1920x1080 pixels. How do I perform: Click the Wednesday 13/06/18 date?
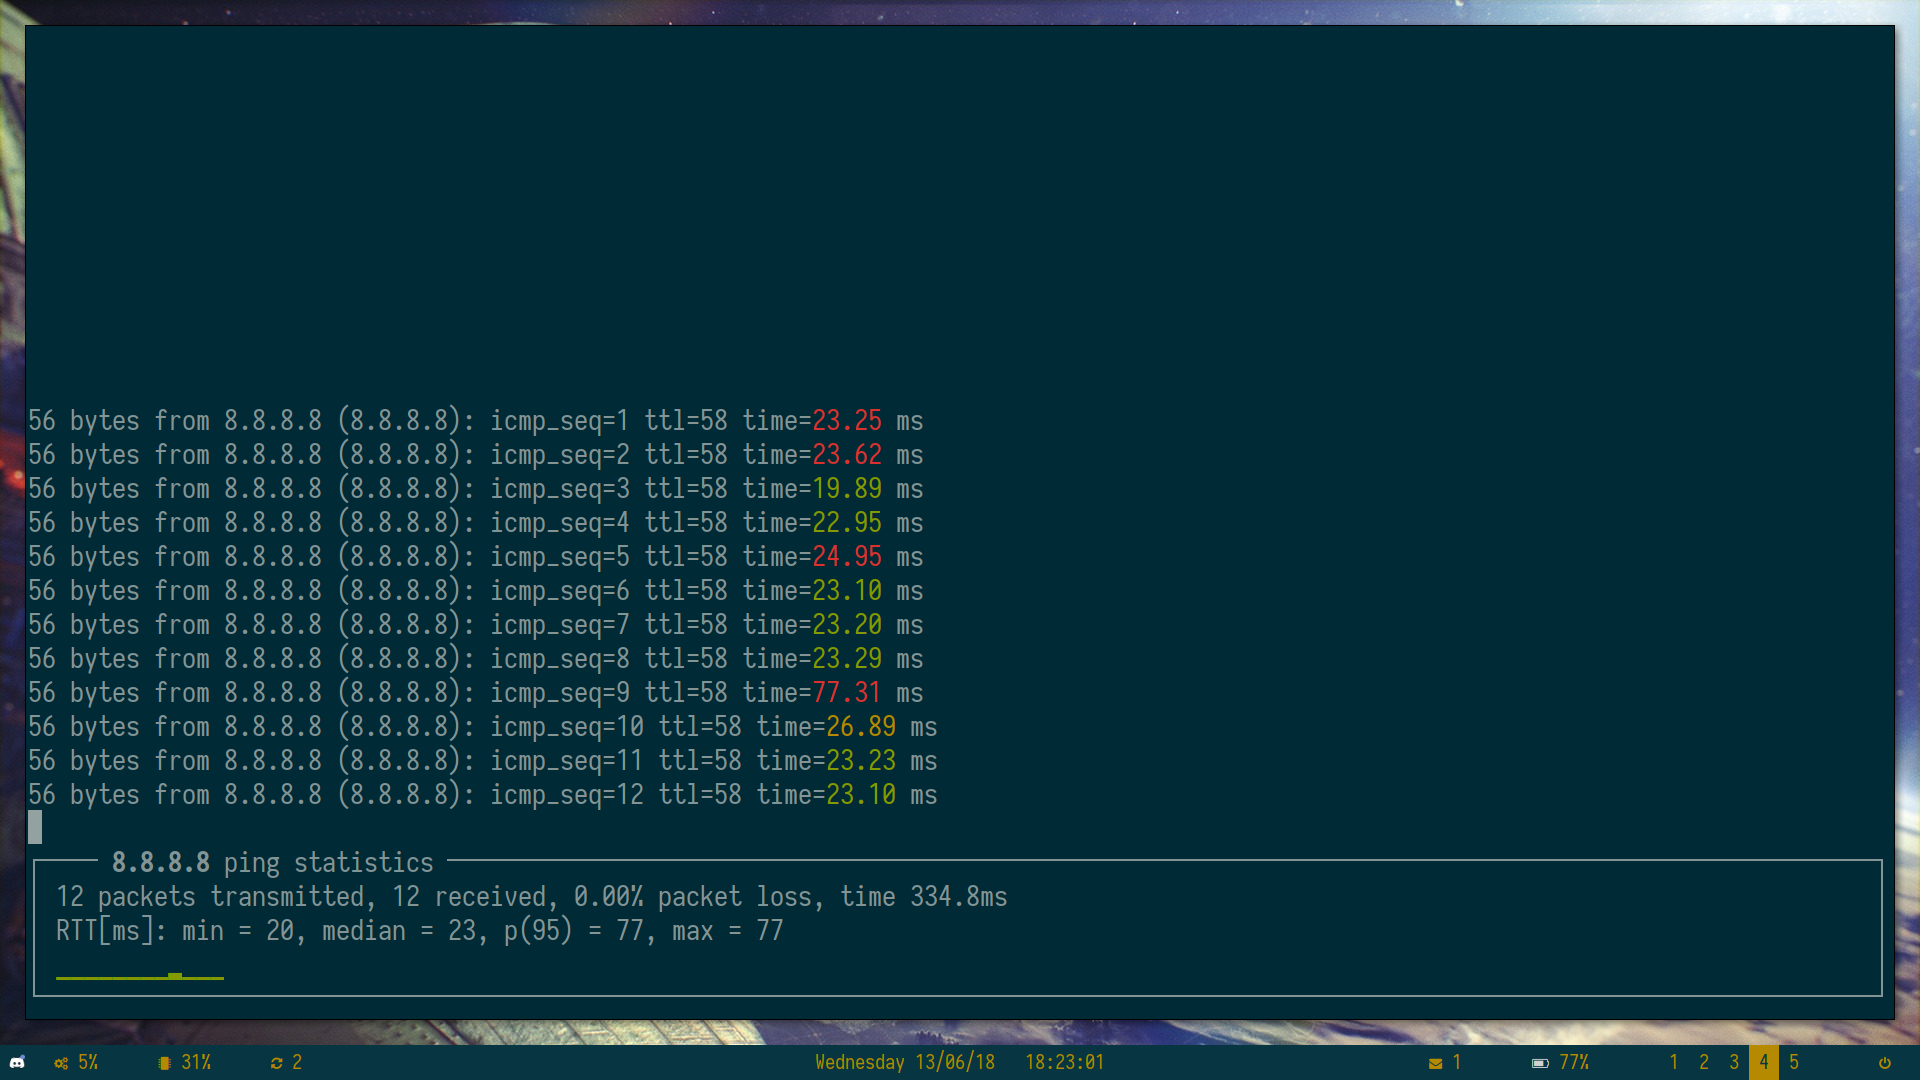[x=904, y=1062]
